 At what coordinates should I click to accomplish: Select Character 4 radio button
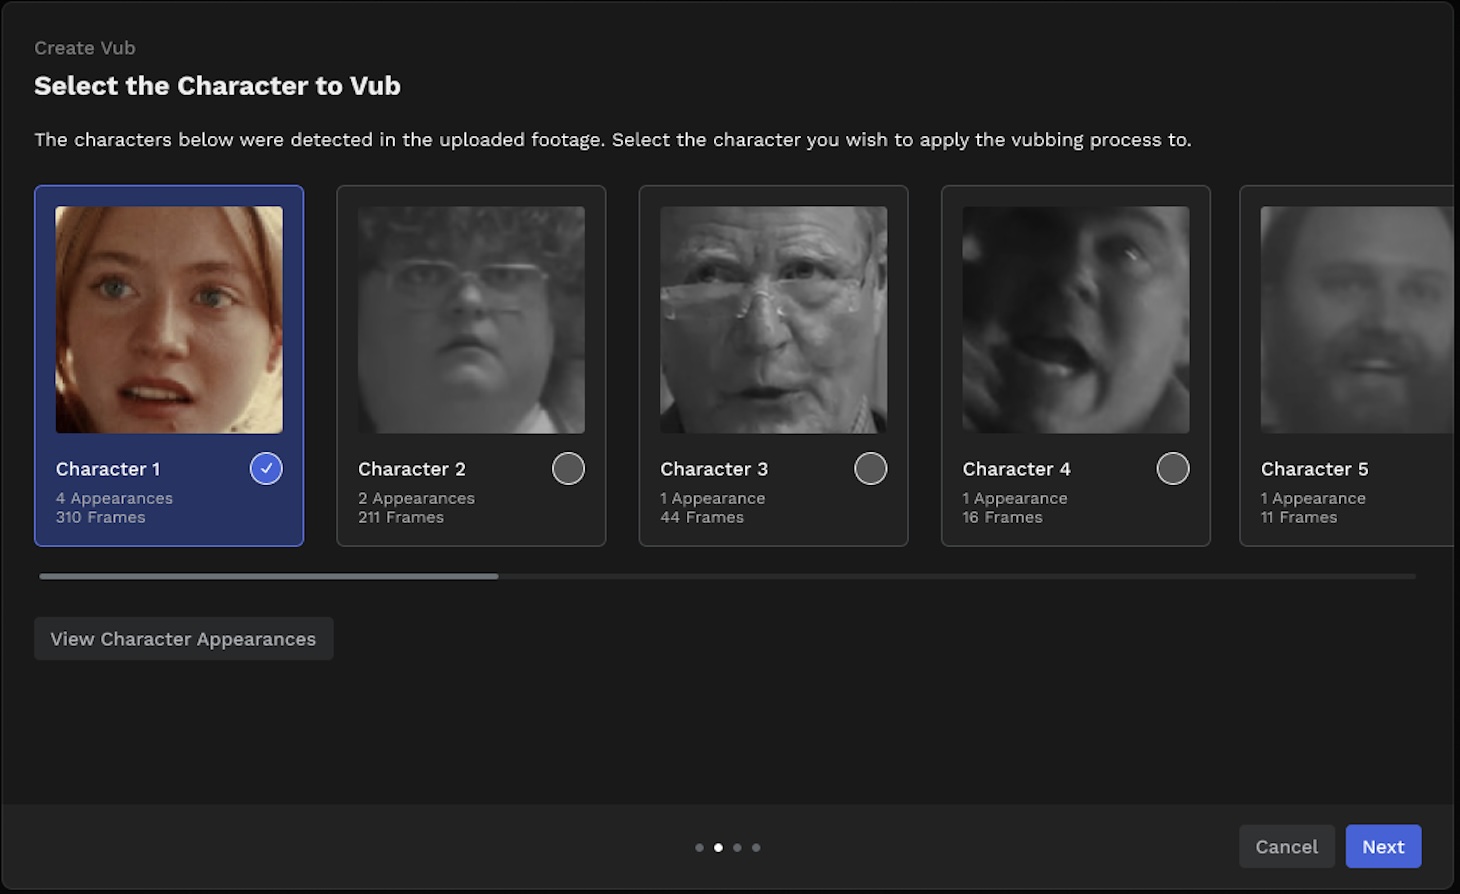click(x=1173, y=468)
